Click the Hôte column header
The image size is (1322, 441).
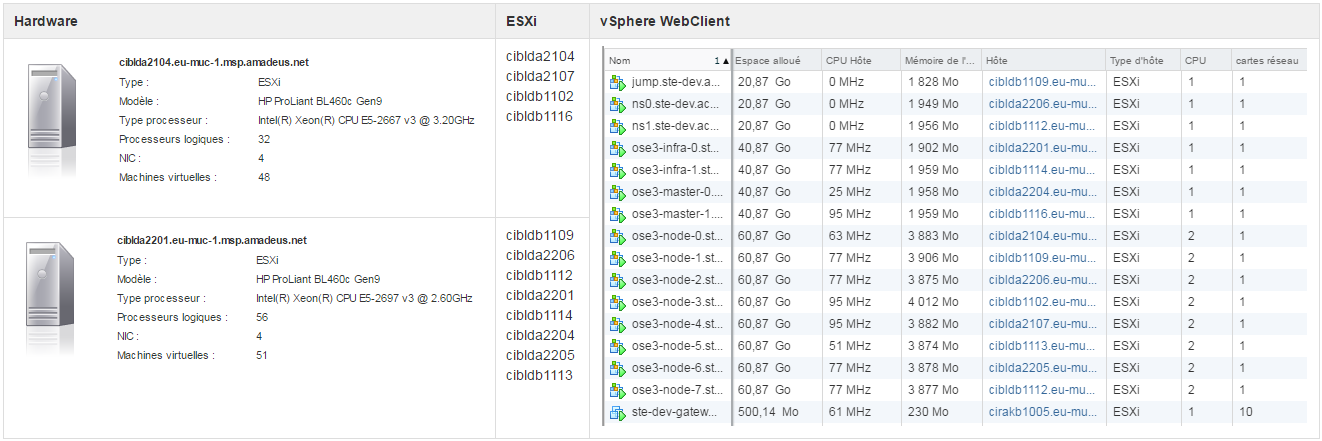click(x=1043, y=60)
